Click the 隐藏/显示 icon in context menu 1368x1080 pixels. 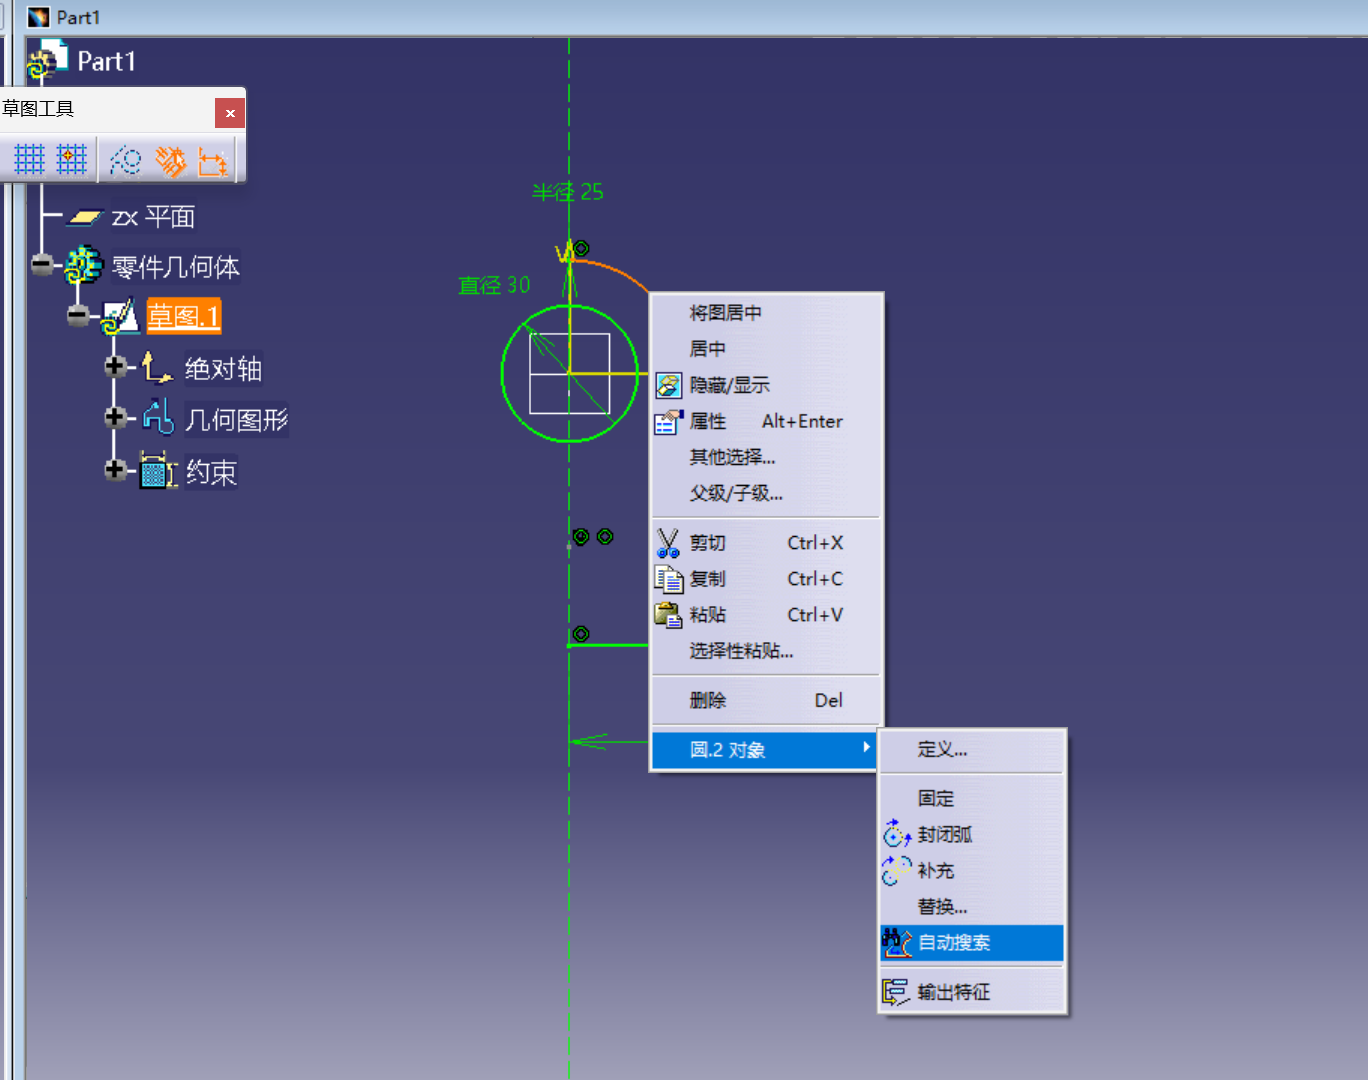pos(668,385)
